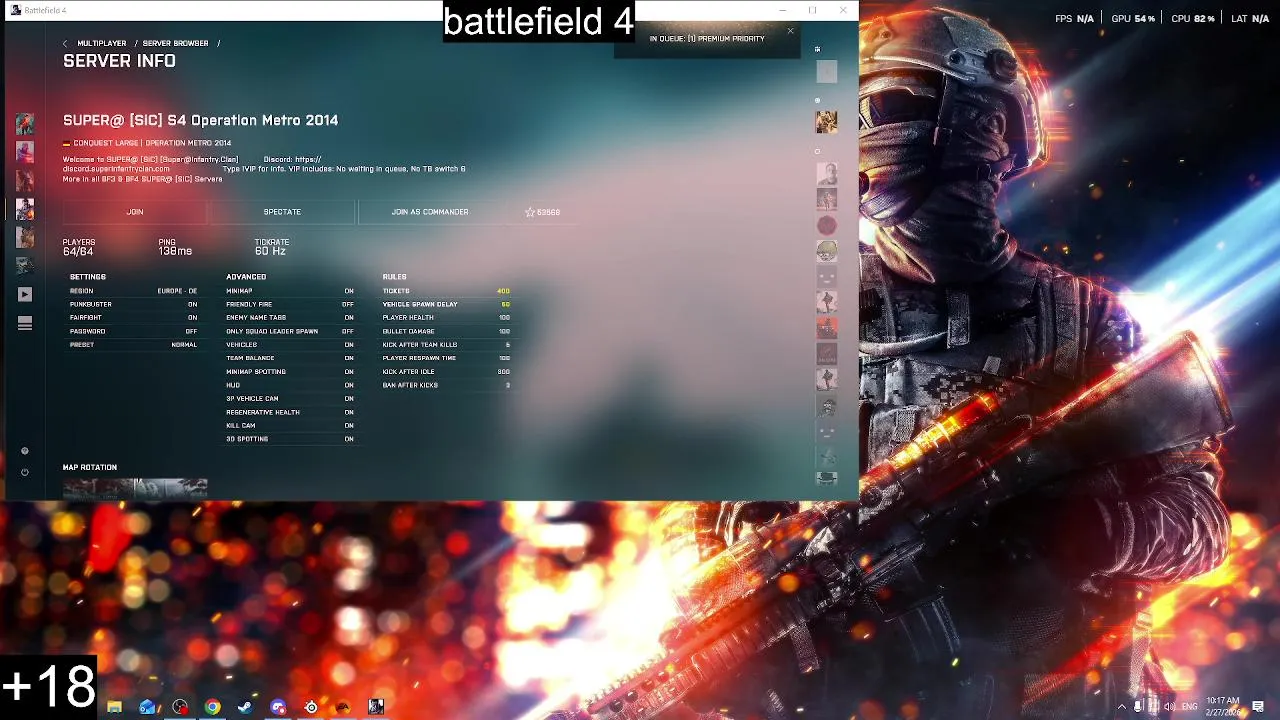Select the TICKETS rule row

(x=446, y=291)
